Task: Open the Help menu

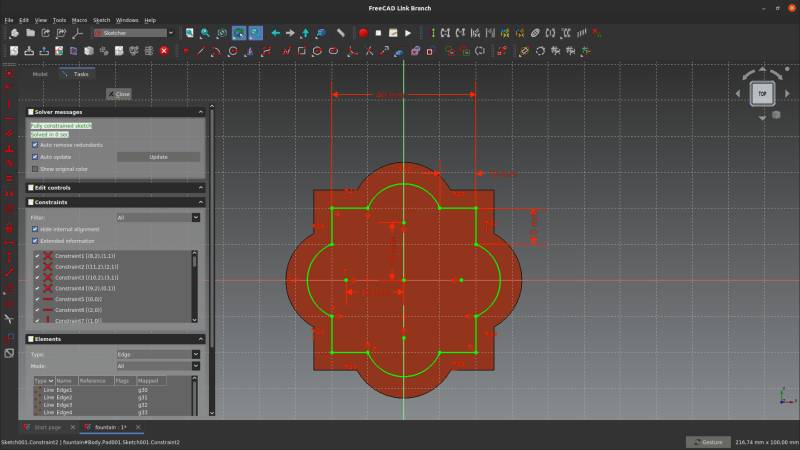Action: tap(150, 20)
